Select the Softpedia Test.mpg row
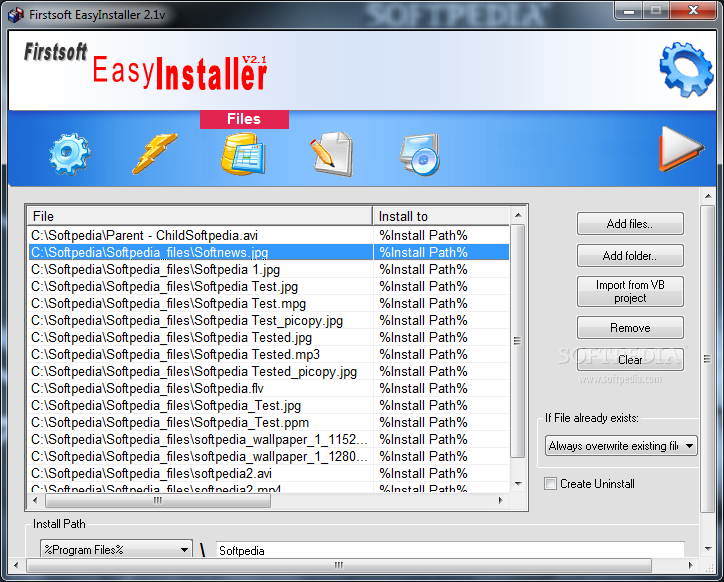This screenshot has width=724, height=582. (269, 303)
